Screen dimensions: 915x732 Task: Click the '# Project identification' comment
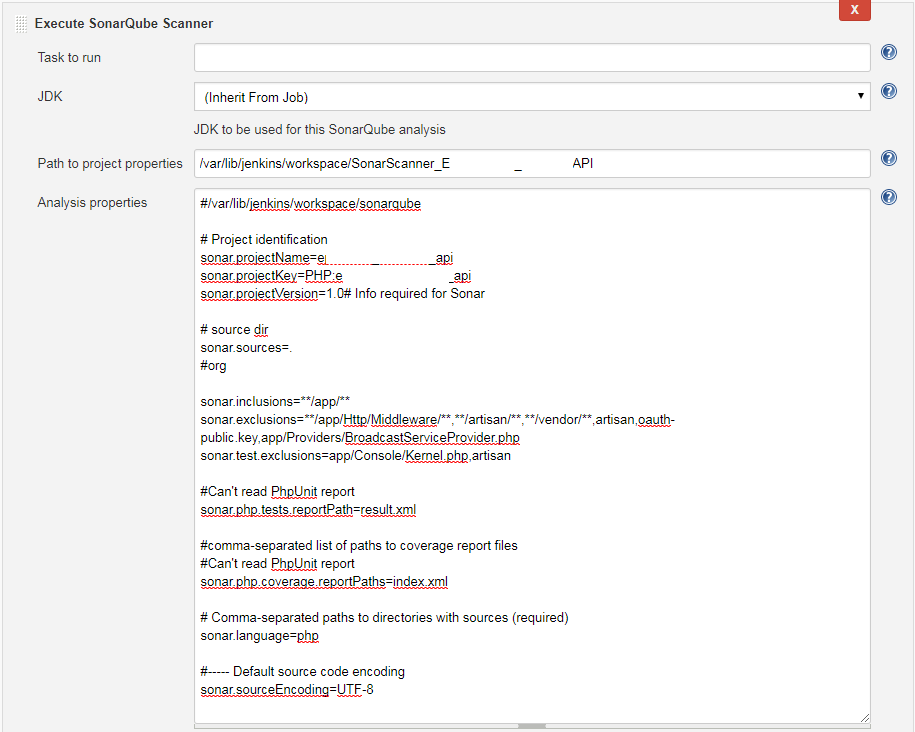[264, 239]
